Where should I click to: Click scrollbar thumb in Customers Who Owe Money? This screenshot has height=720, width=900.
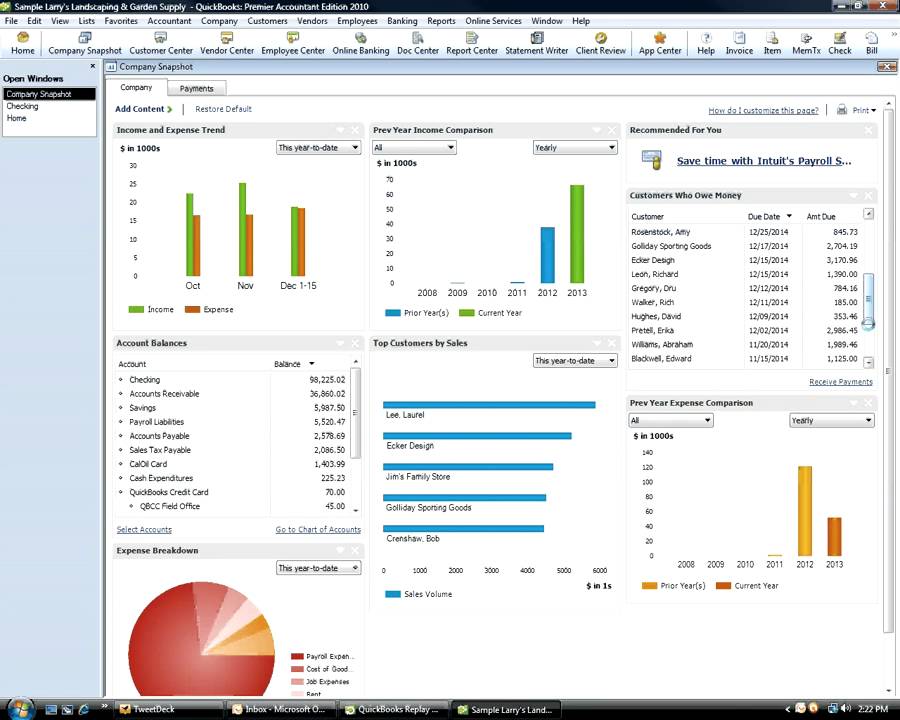tap(868, 299)
